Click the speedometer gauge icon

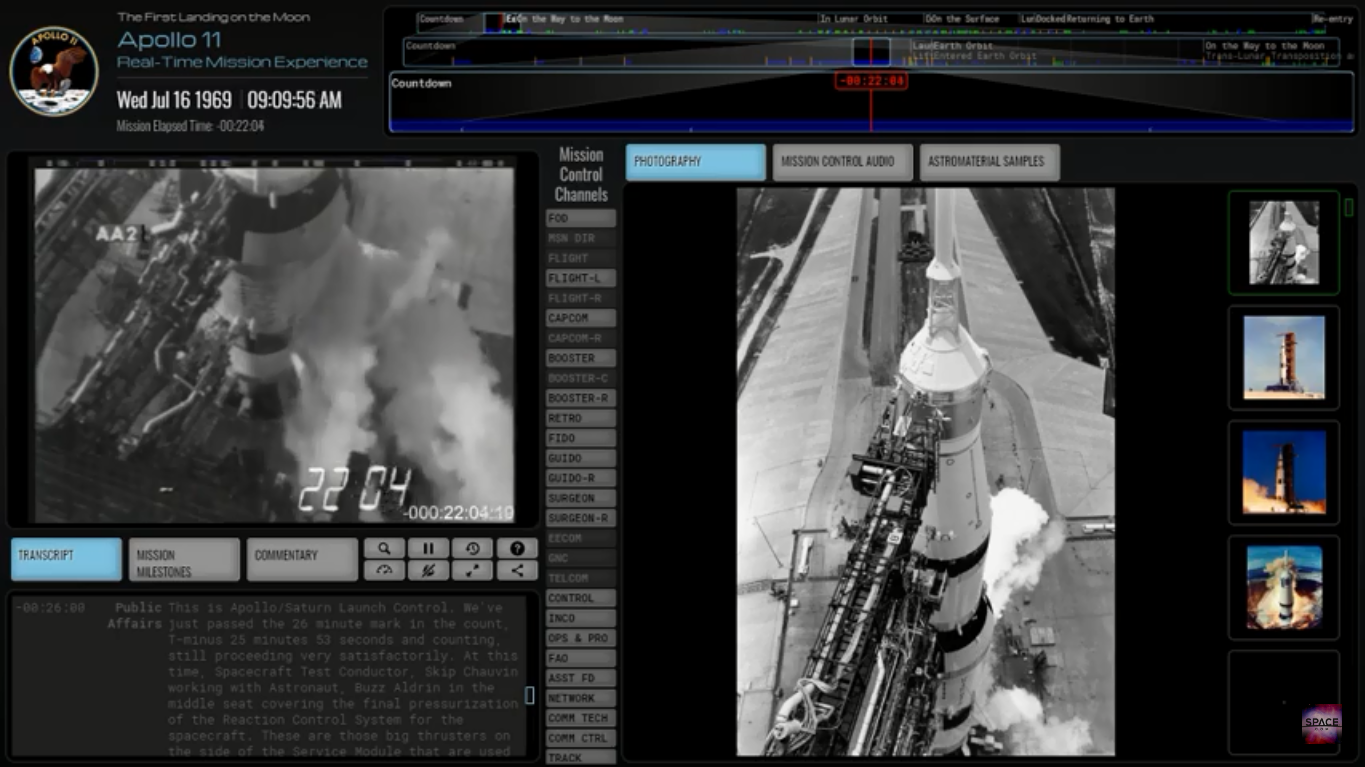384,571
